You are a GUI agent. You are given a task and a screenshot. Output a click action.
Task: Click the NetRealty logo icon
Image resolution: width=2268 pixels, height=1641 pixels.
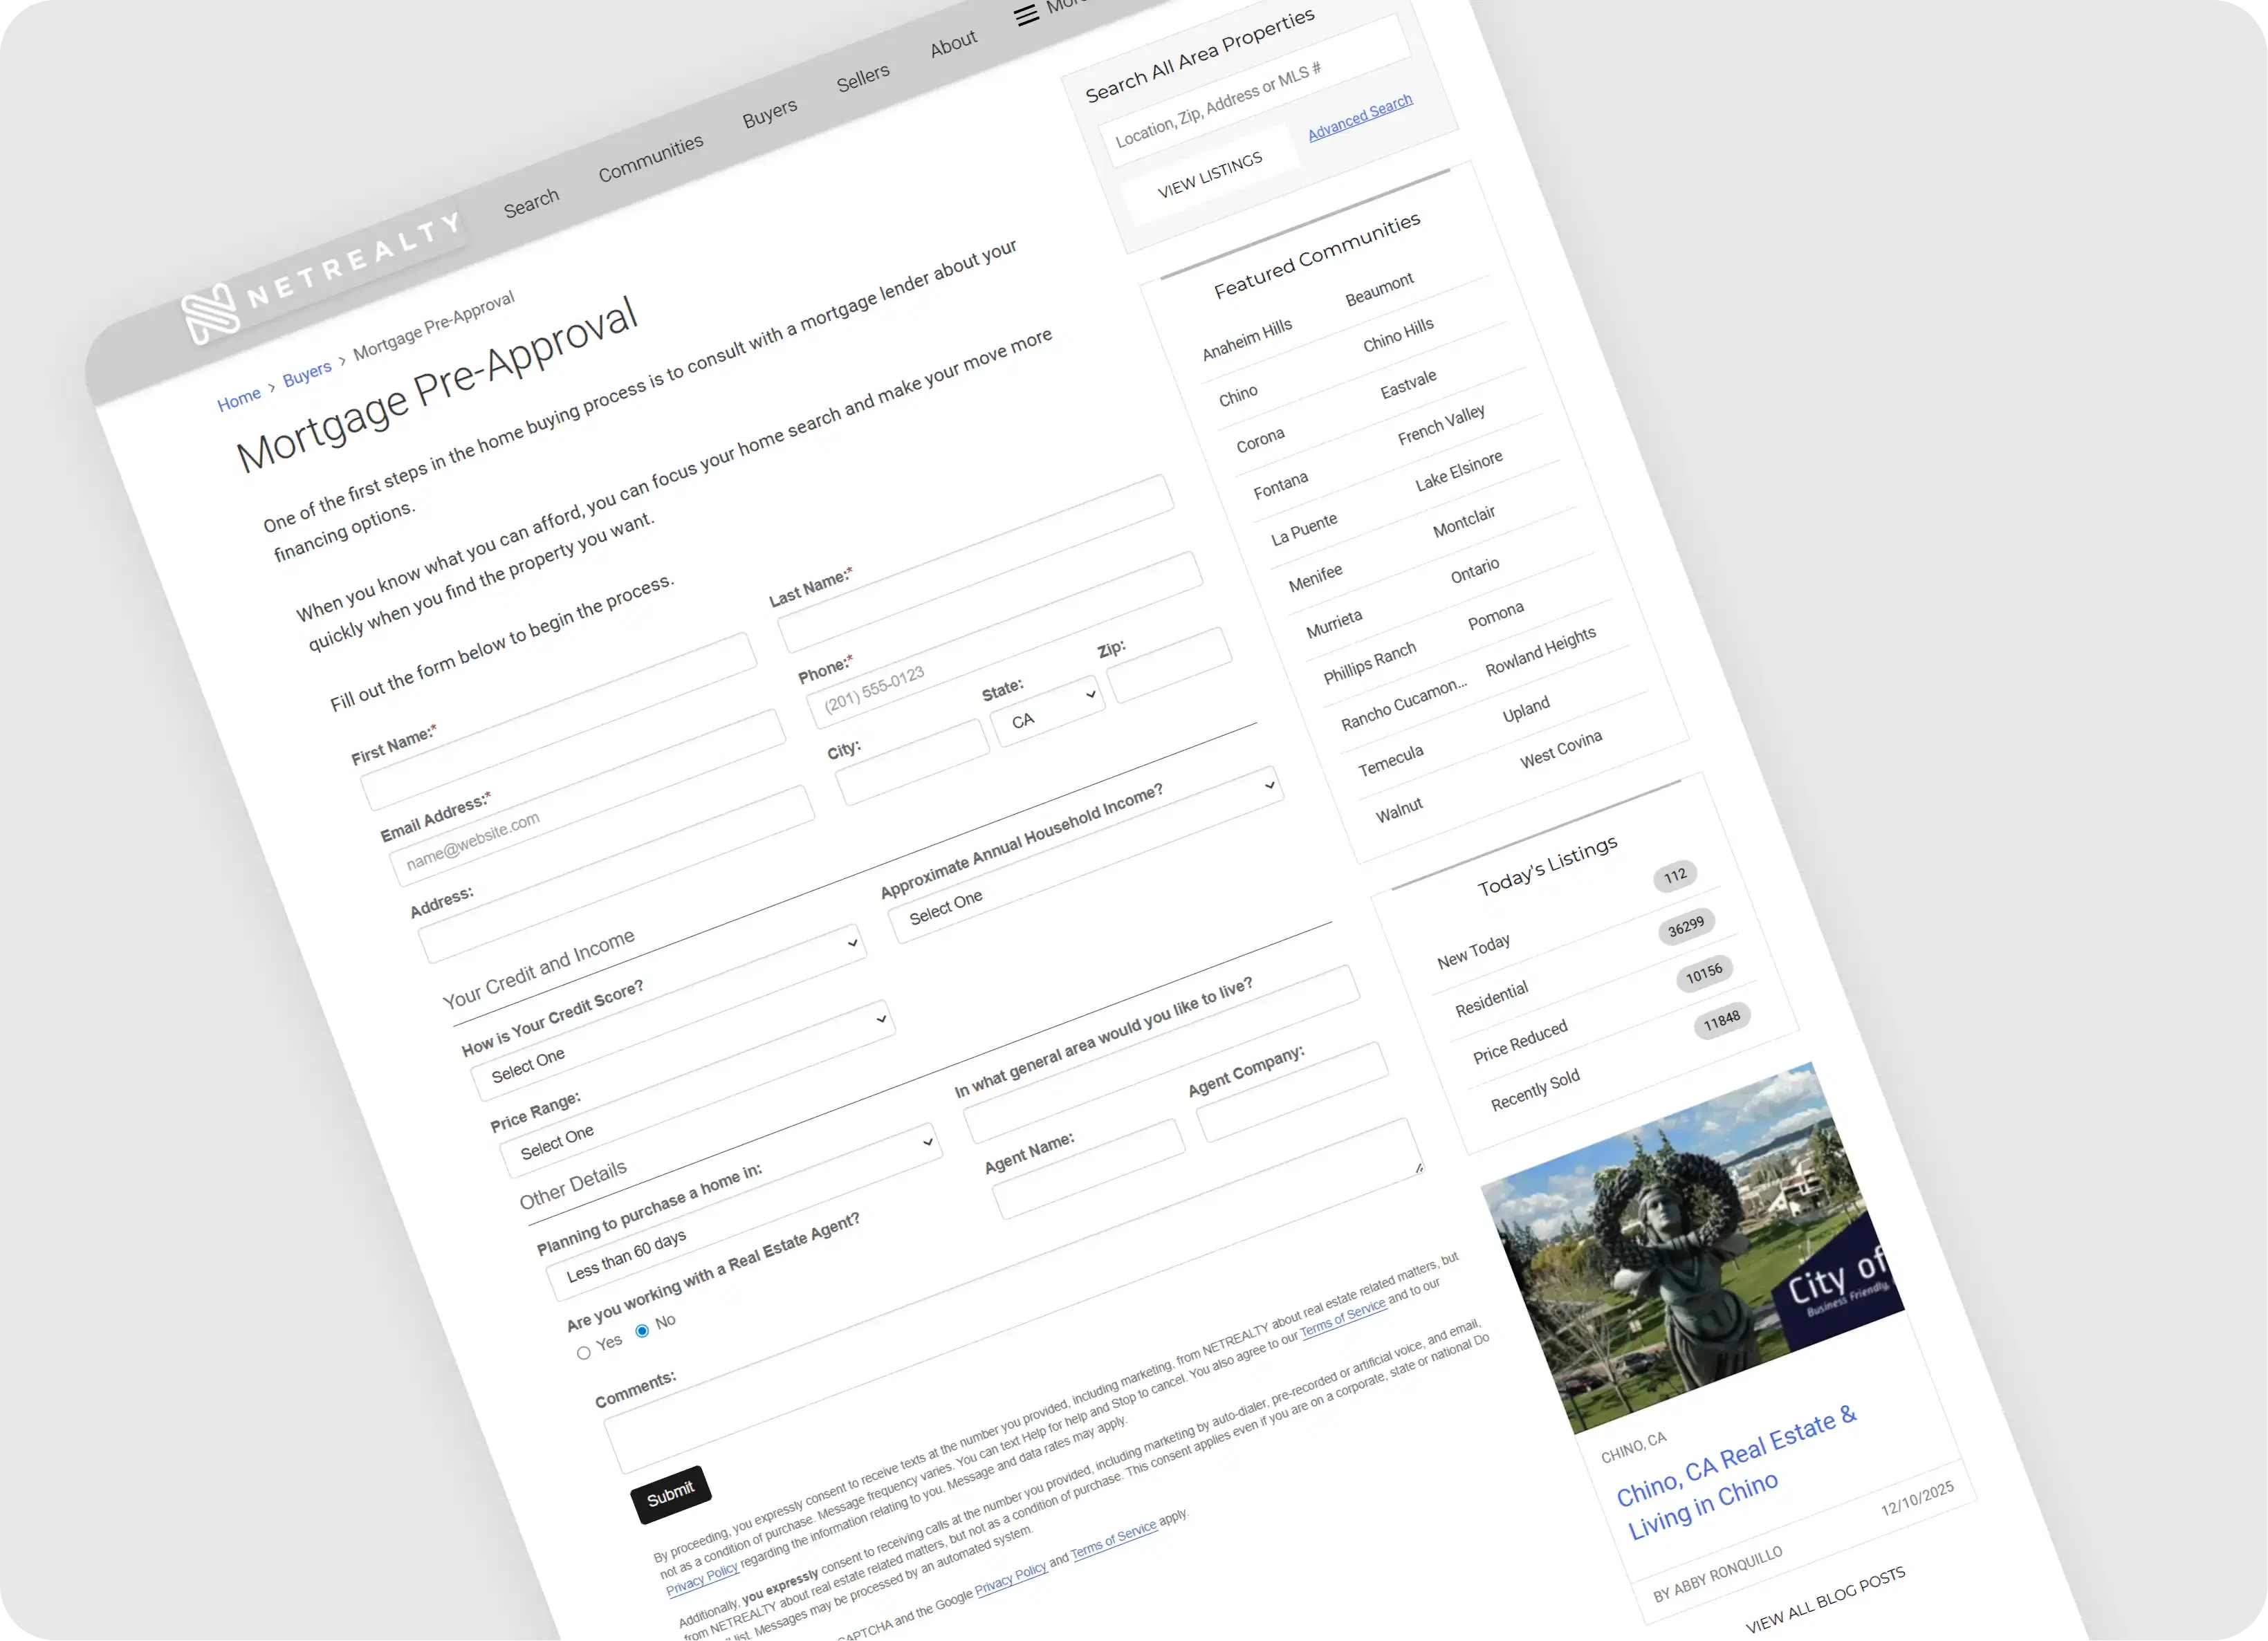click(210, 313)
